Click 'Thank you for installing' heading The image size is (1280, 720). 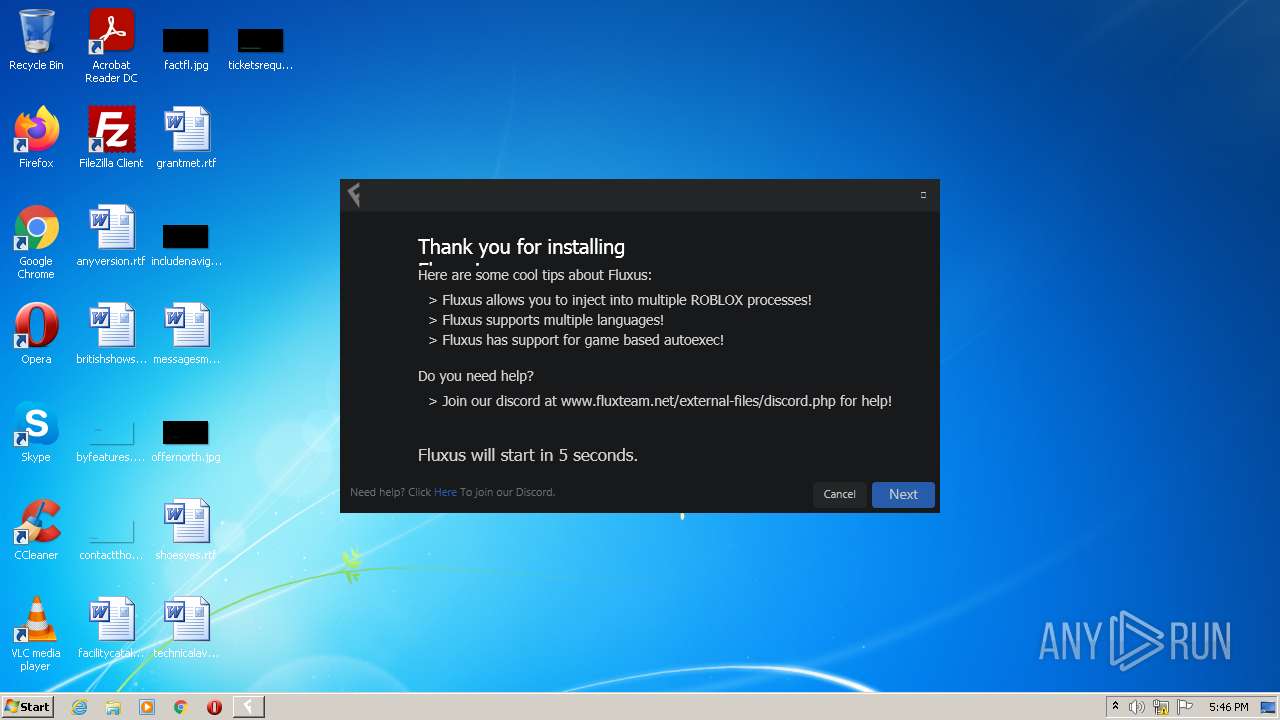[x=521, y=247]
